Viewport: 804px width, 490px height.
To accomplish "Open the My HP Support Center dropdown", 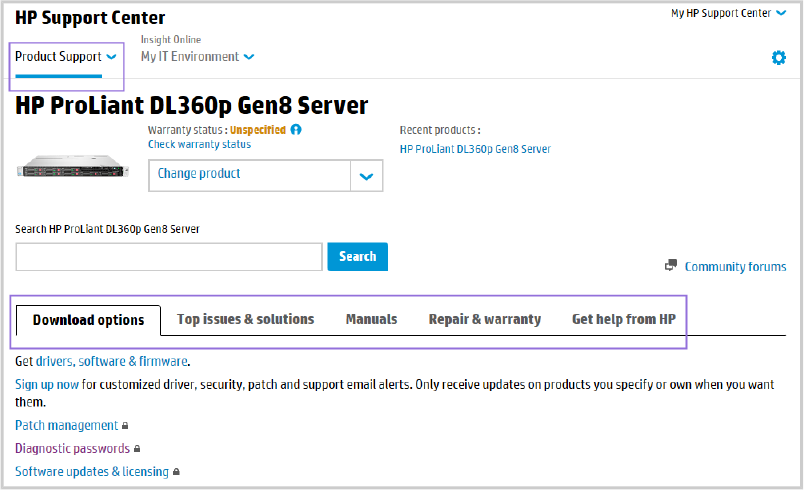I will pos(728,13).
